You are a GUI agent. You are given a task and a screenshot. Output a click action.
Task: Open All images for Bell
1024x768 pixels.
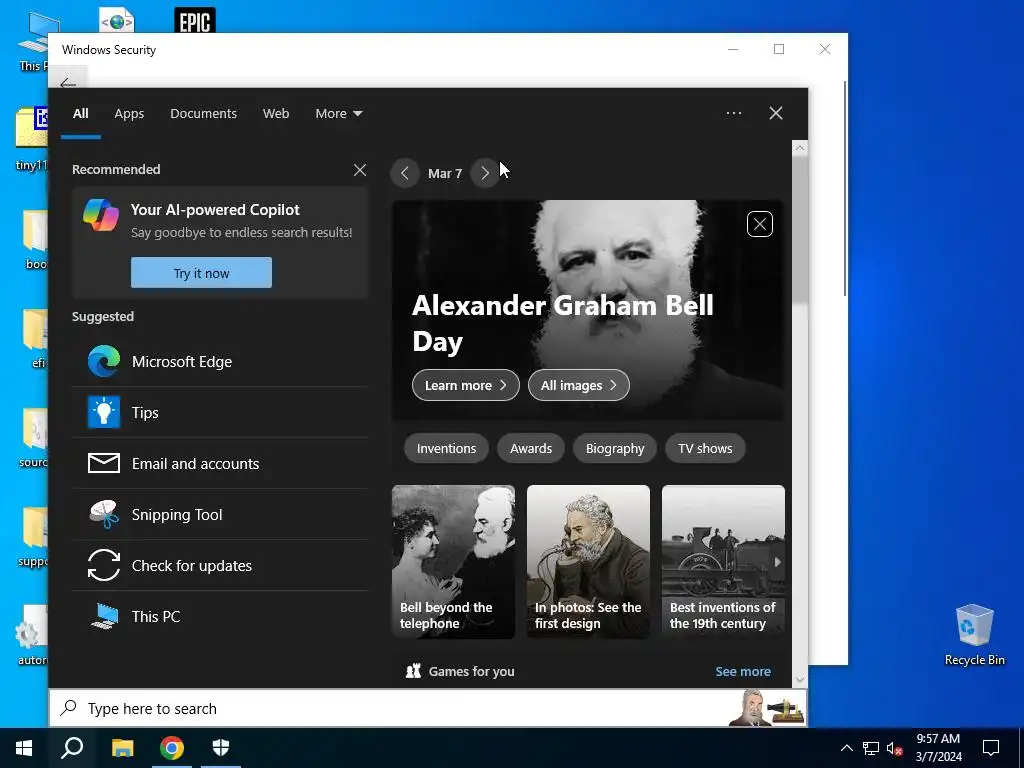coord(579,385)
